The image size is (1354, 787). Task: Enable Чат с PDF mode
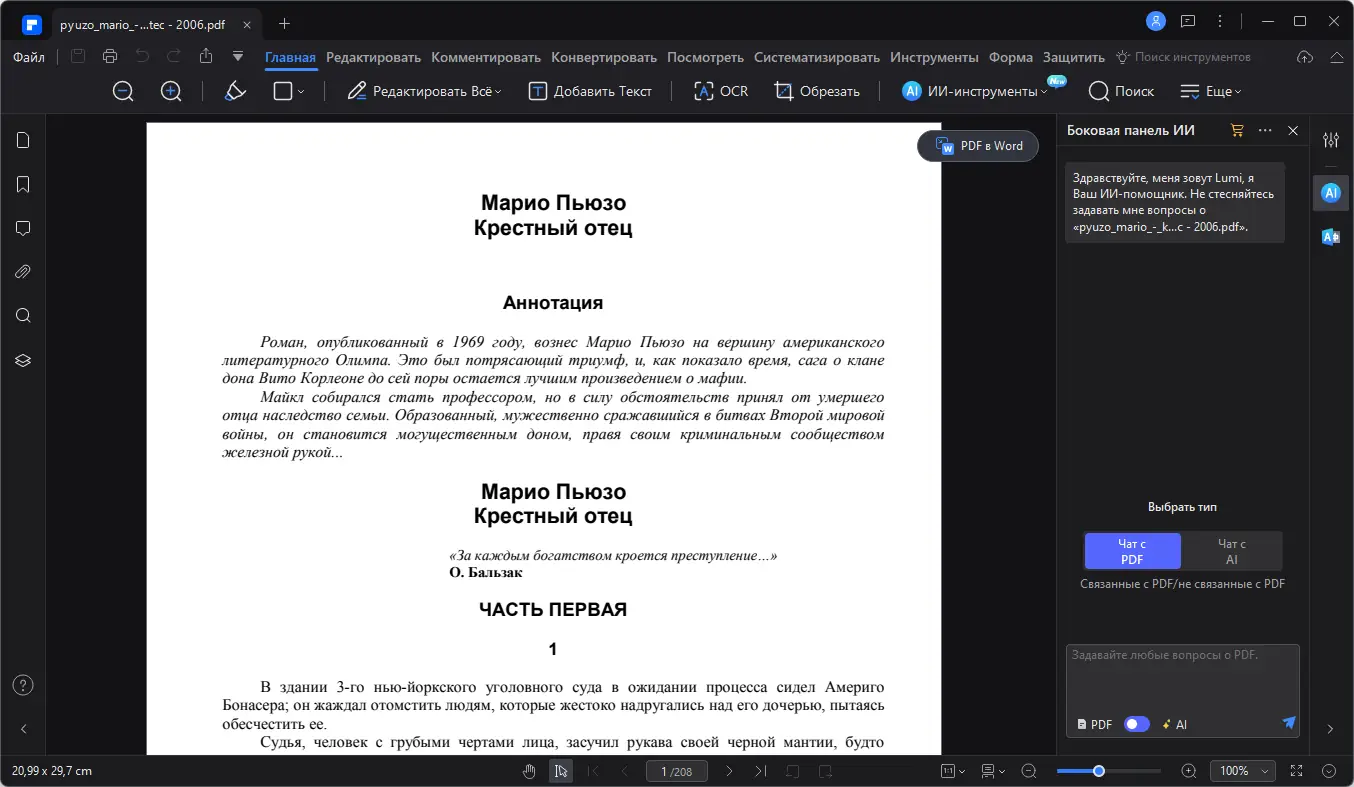[1132, 550]
